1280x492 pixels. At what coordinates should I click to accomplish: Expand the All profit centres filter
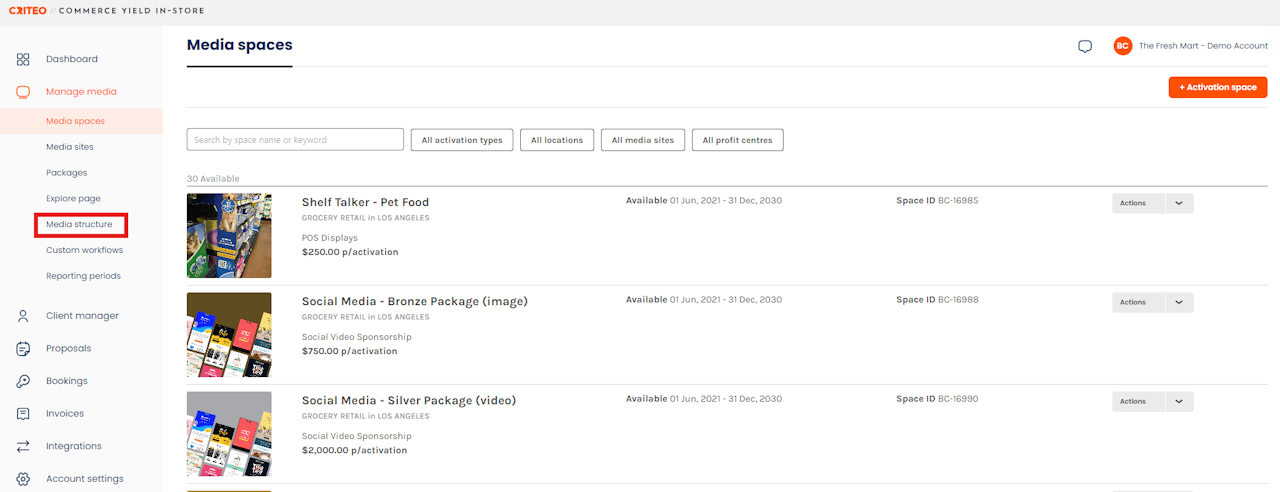pos(737,140)
